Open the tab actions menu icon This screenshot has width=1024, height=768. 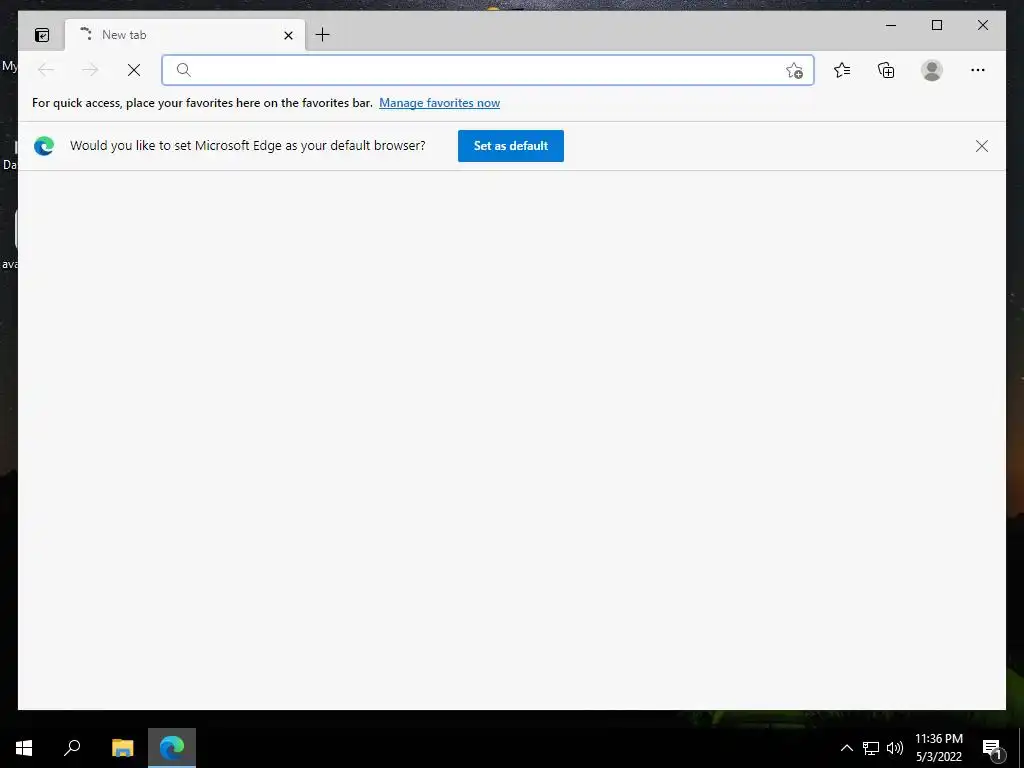tap(42, 35)
